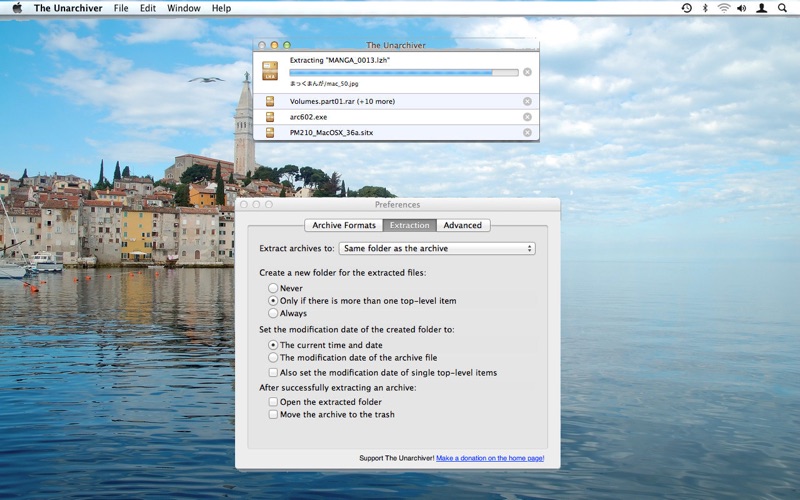Screen dimensions: 800x500
Task: Click the LZH archive file icon
Action: [270, 70]
